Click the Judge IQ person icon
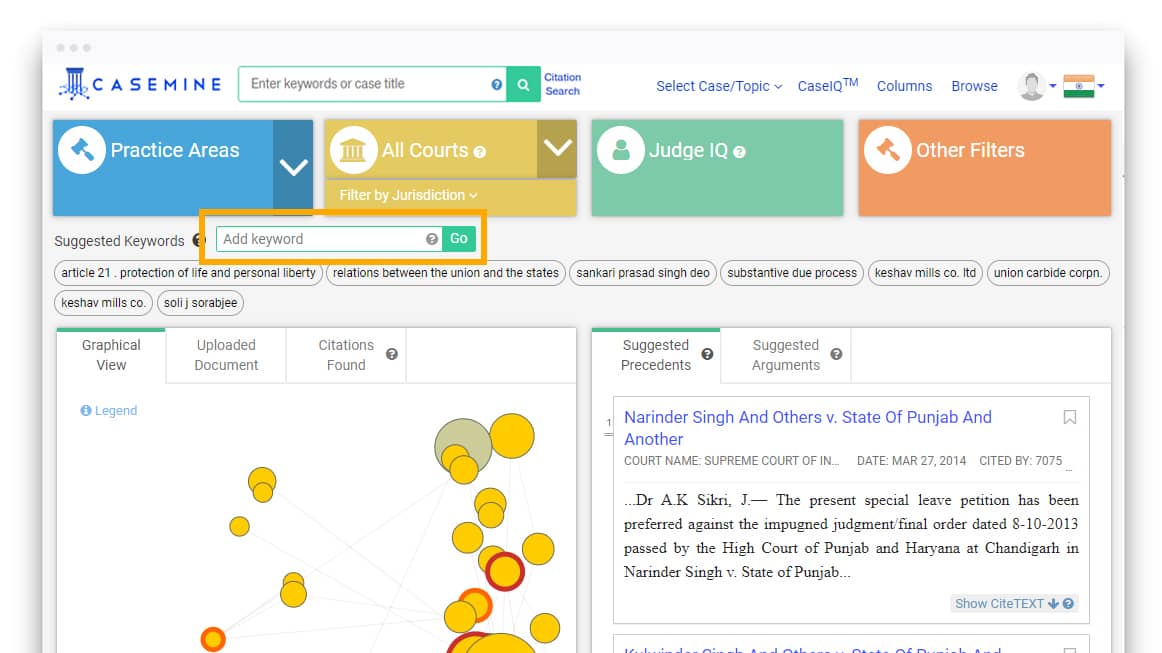 click(x=620, y=151)
